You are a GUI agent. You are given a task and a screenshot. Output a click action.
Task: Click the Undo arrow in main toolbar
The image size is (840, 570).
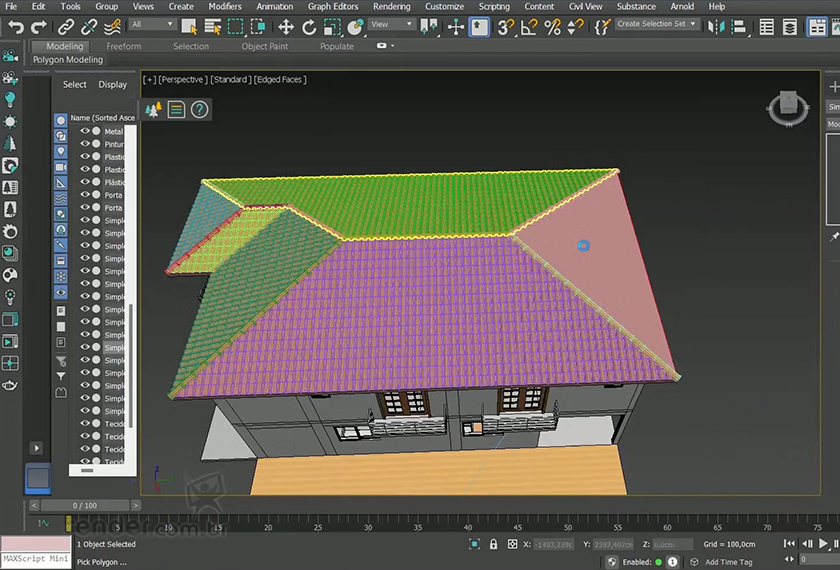click(16, 27)
